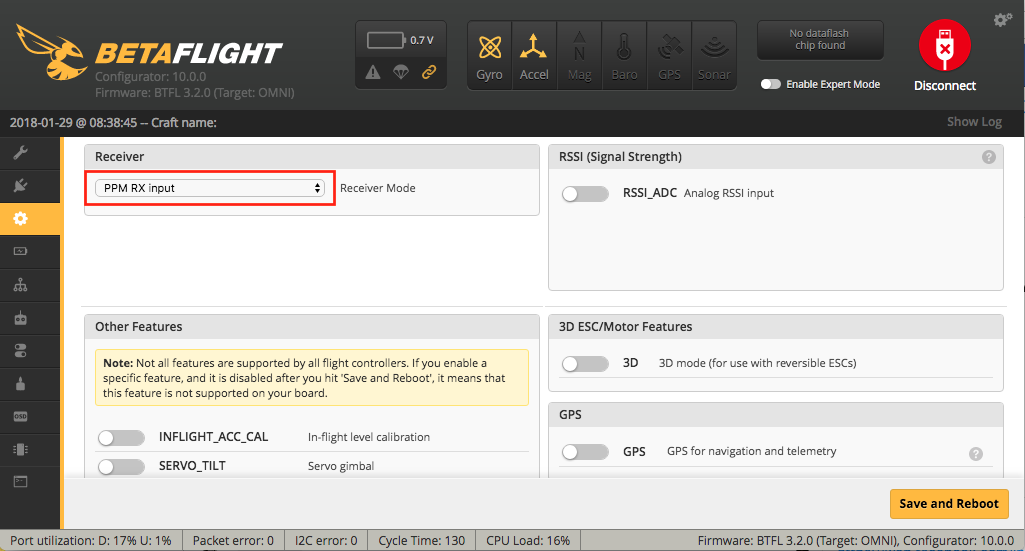Select the Configuration gear tab in sidebar
The image size is (1025, 551).
point(20,218)
